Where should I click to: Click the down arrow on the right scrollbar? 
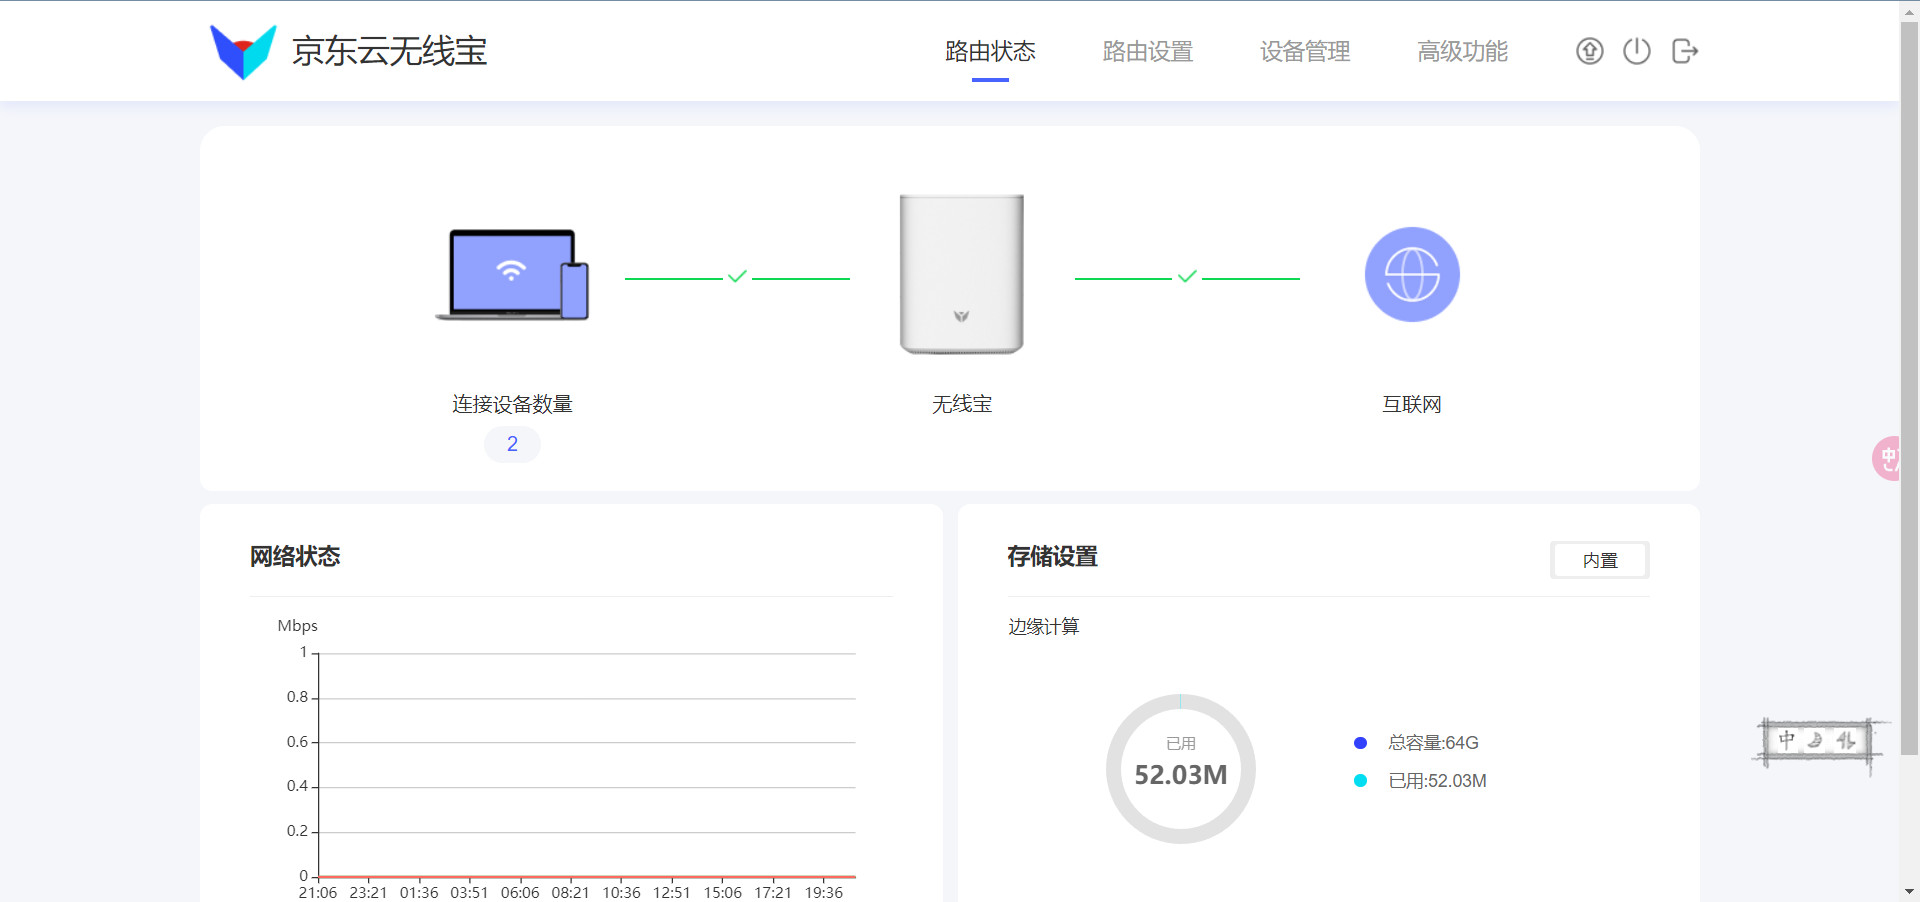1911,893
